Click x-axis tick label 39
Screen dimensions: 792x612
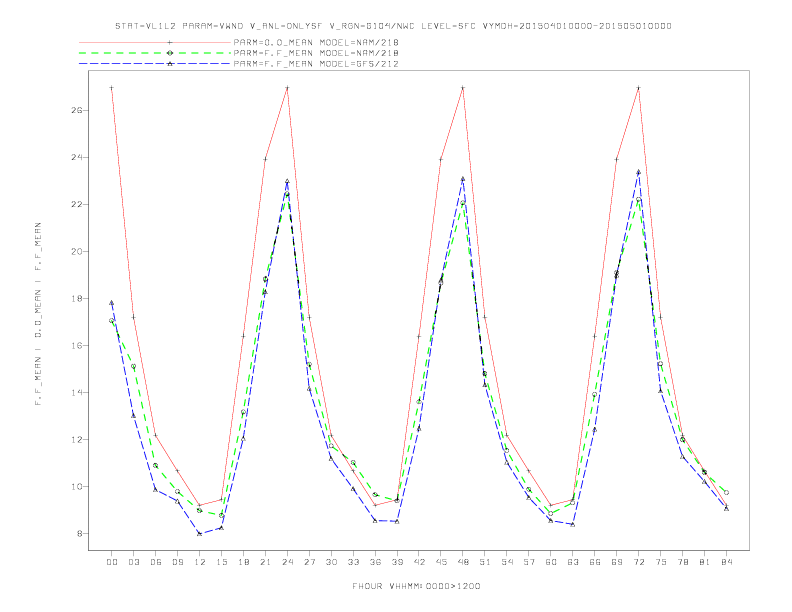pyautogui.click(x=397, y=562)
